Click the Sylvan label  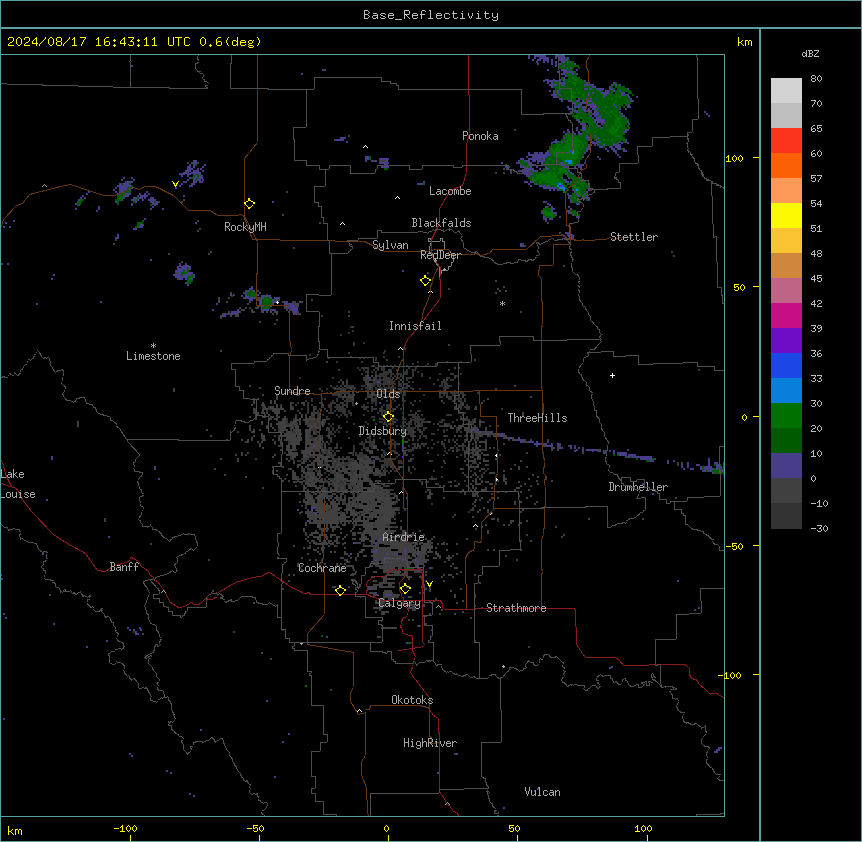coord(390,245)
